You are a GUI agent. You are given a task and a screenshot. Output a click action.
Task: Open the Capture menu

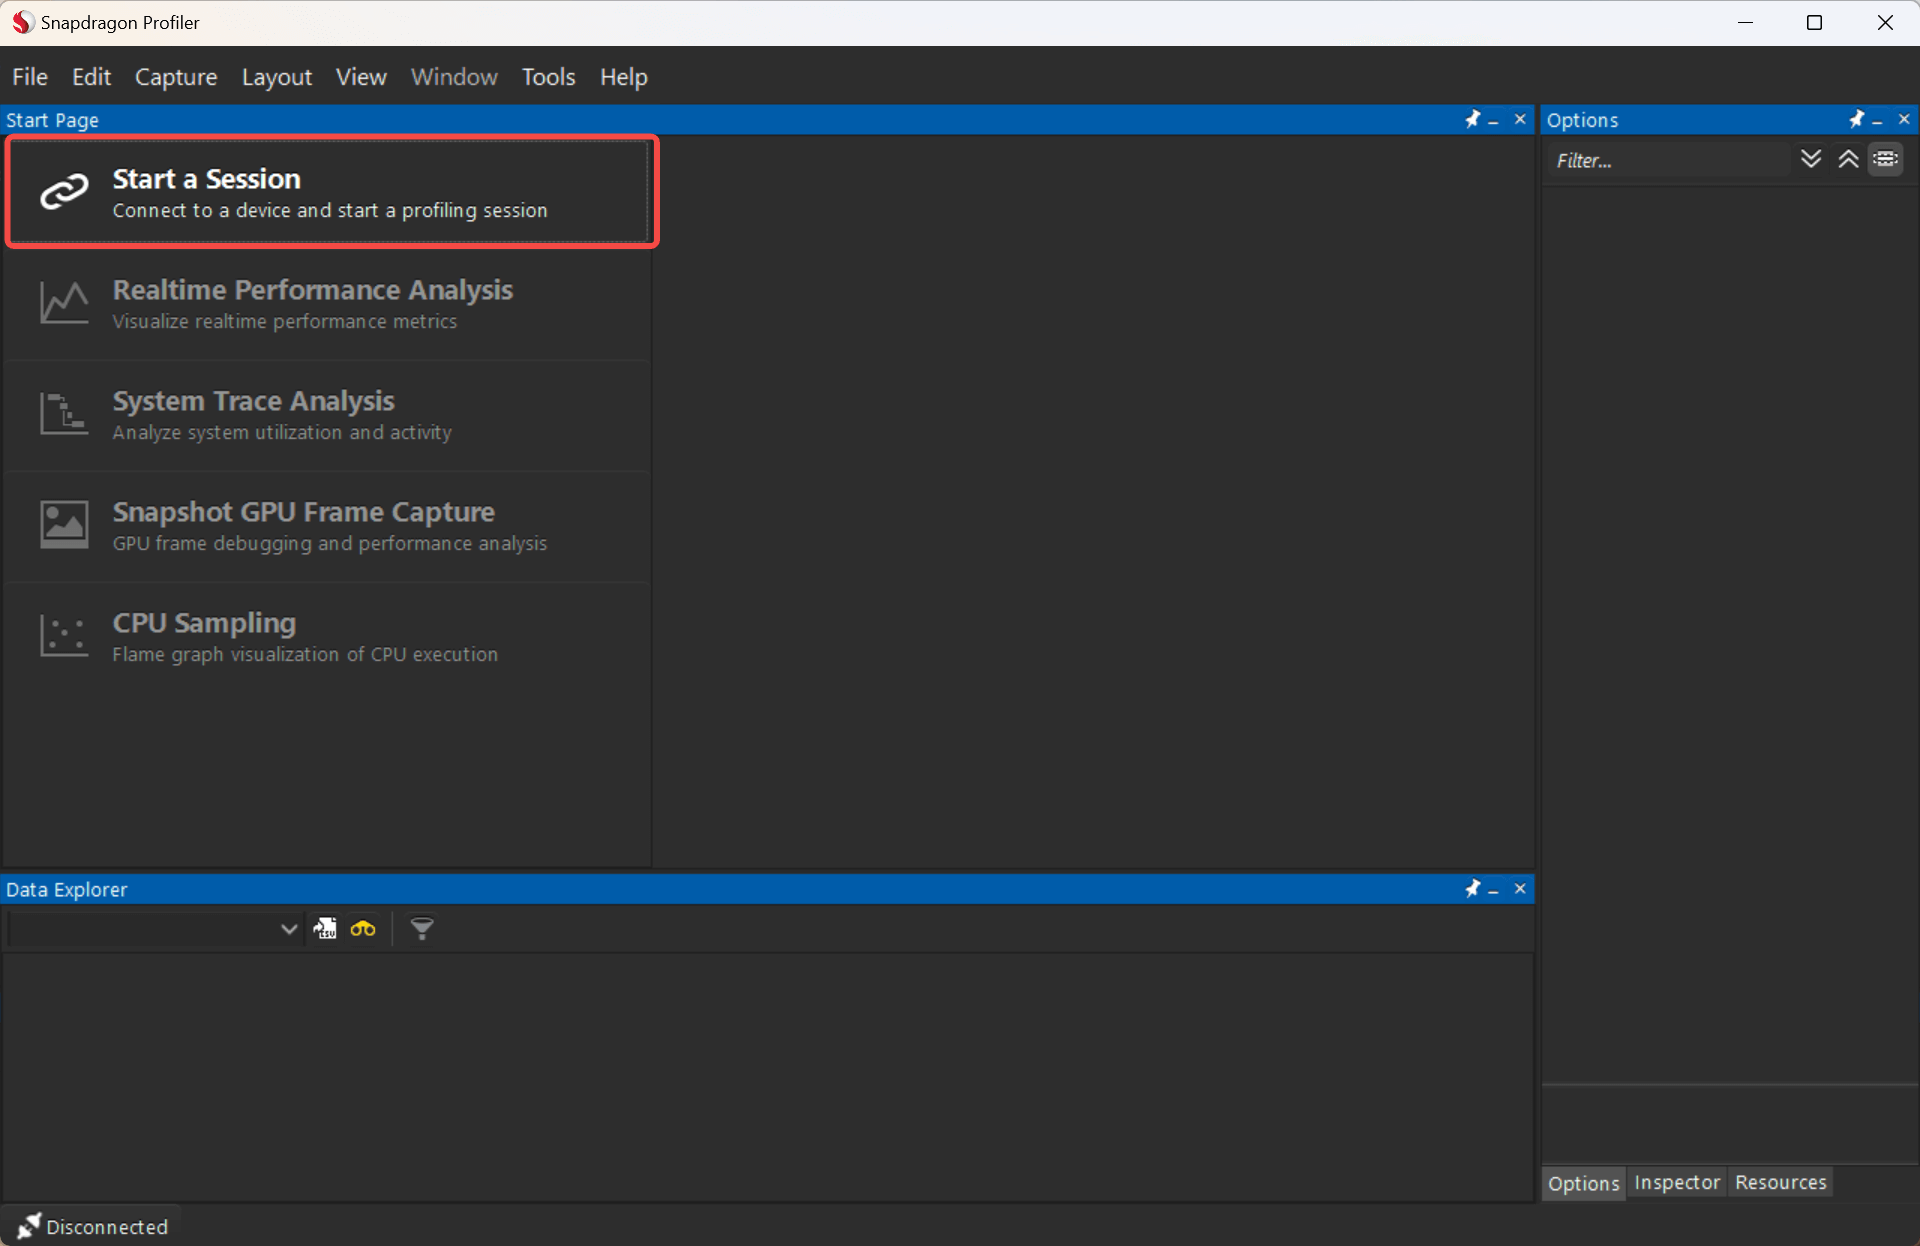[x=176, y=77]
